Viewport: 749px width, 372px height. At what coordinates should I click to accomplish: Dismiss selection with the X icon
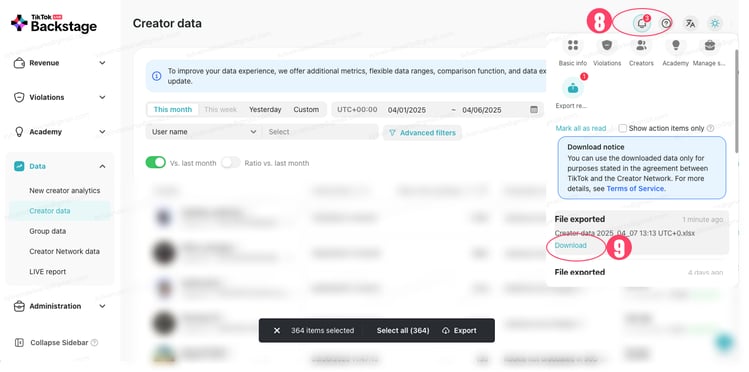click(x=277, y=330)
